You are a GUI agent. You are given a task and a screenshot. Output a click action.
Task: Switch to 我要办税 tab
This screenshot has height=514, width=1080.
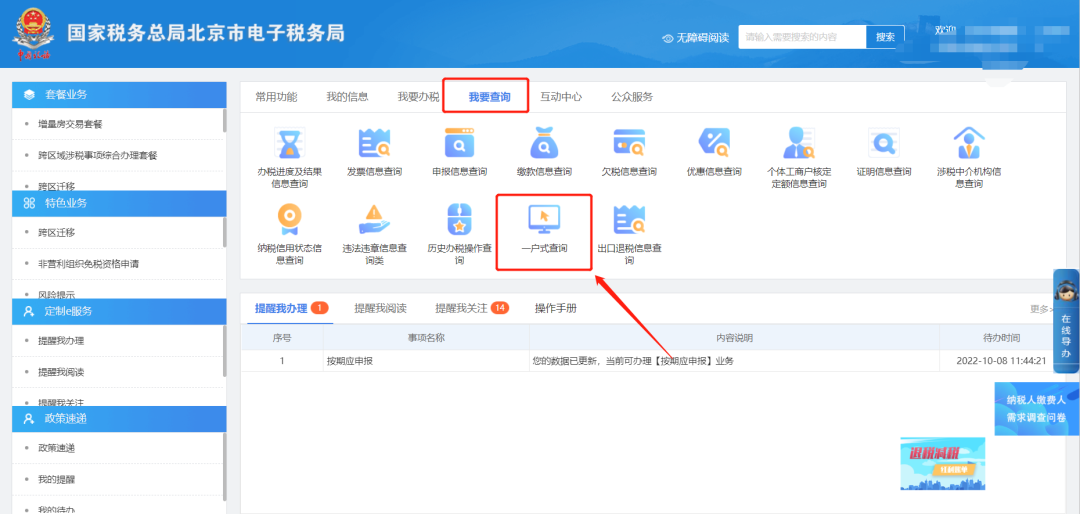click(418, 96)
